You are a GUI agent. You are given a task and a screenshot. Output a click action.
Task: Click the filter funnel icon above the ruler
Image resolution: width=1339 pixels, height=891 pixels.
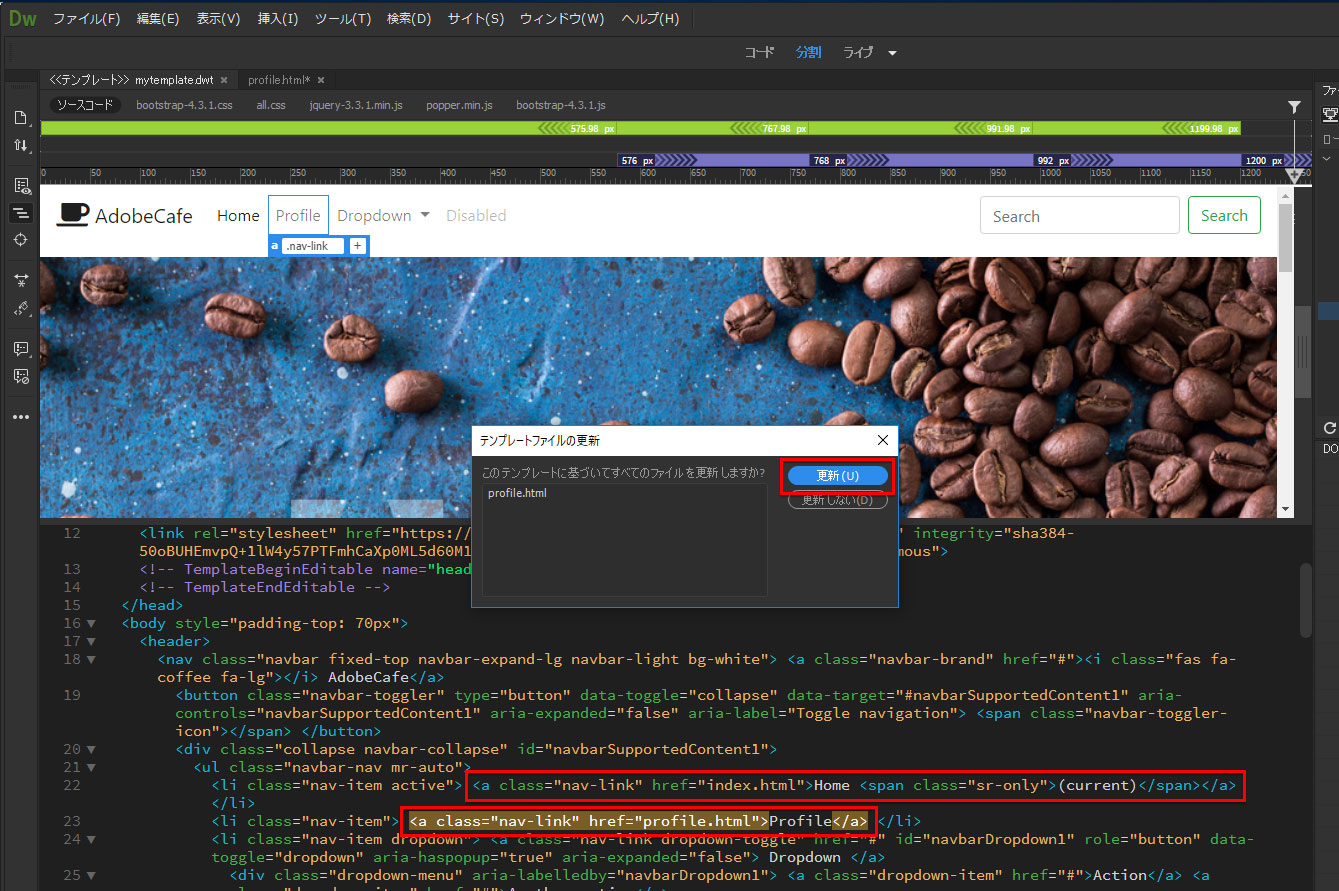[x=1294, y=107]
